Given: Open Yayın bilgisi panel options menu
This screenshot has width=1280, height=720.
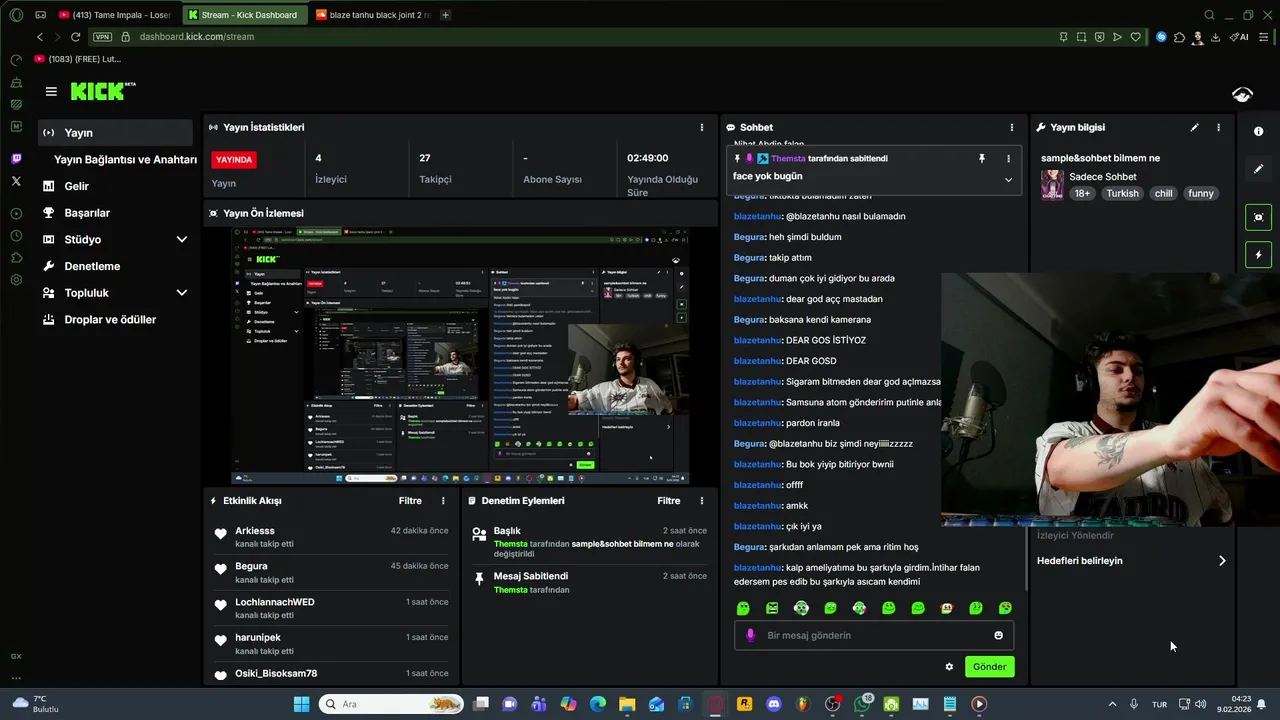Looking at the screenshot, I should pos(1218,127).
